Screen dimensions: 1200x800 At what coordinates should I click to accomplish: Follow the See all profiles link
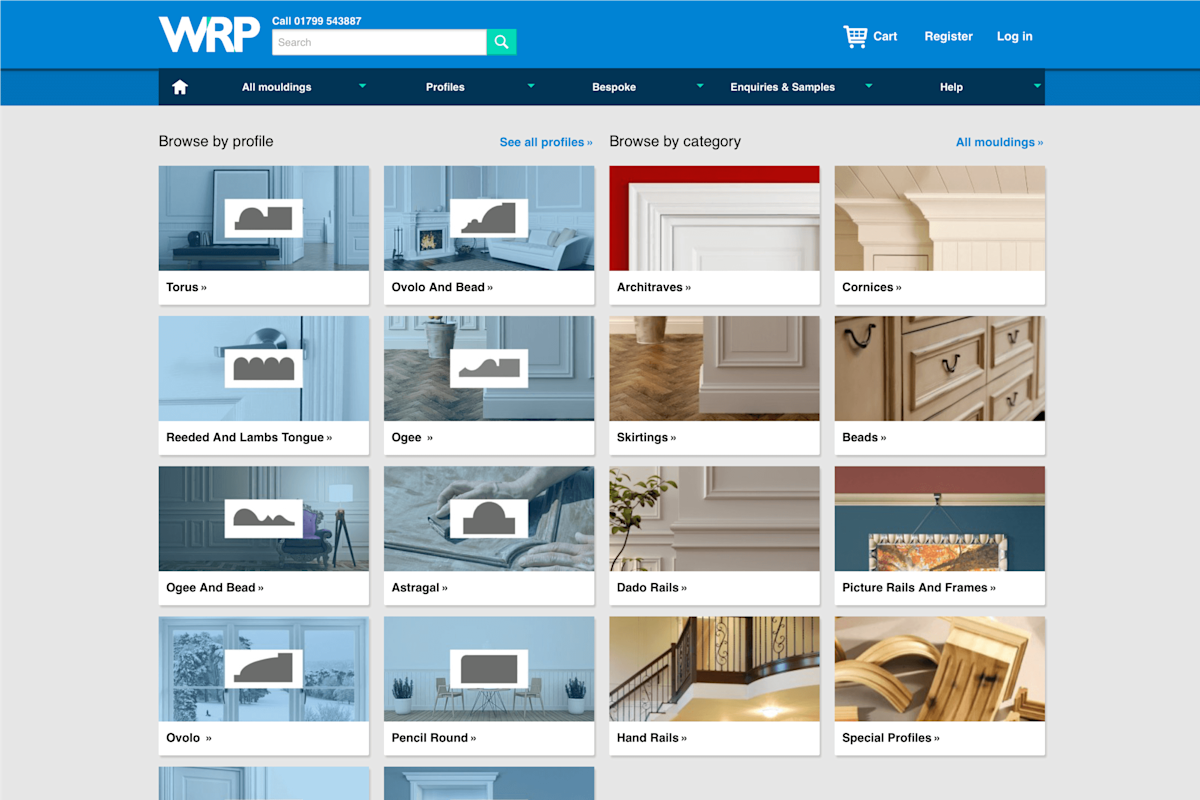pyautogui.click(x=546, y=142)
